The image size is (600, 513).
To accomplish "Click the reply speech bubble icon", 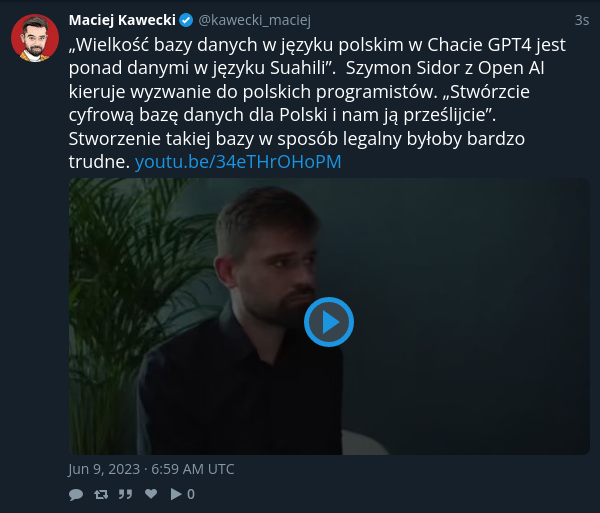I will click(x=76, y=494).
